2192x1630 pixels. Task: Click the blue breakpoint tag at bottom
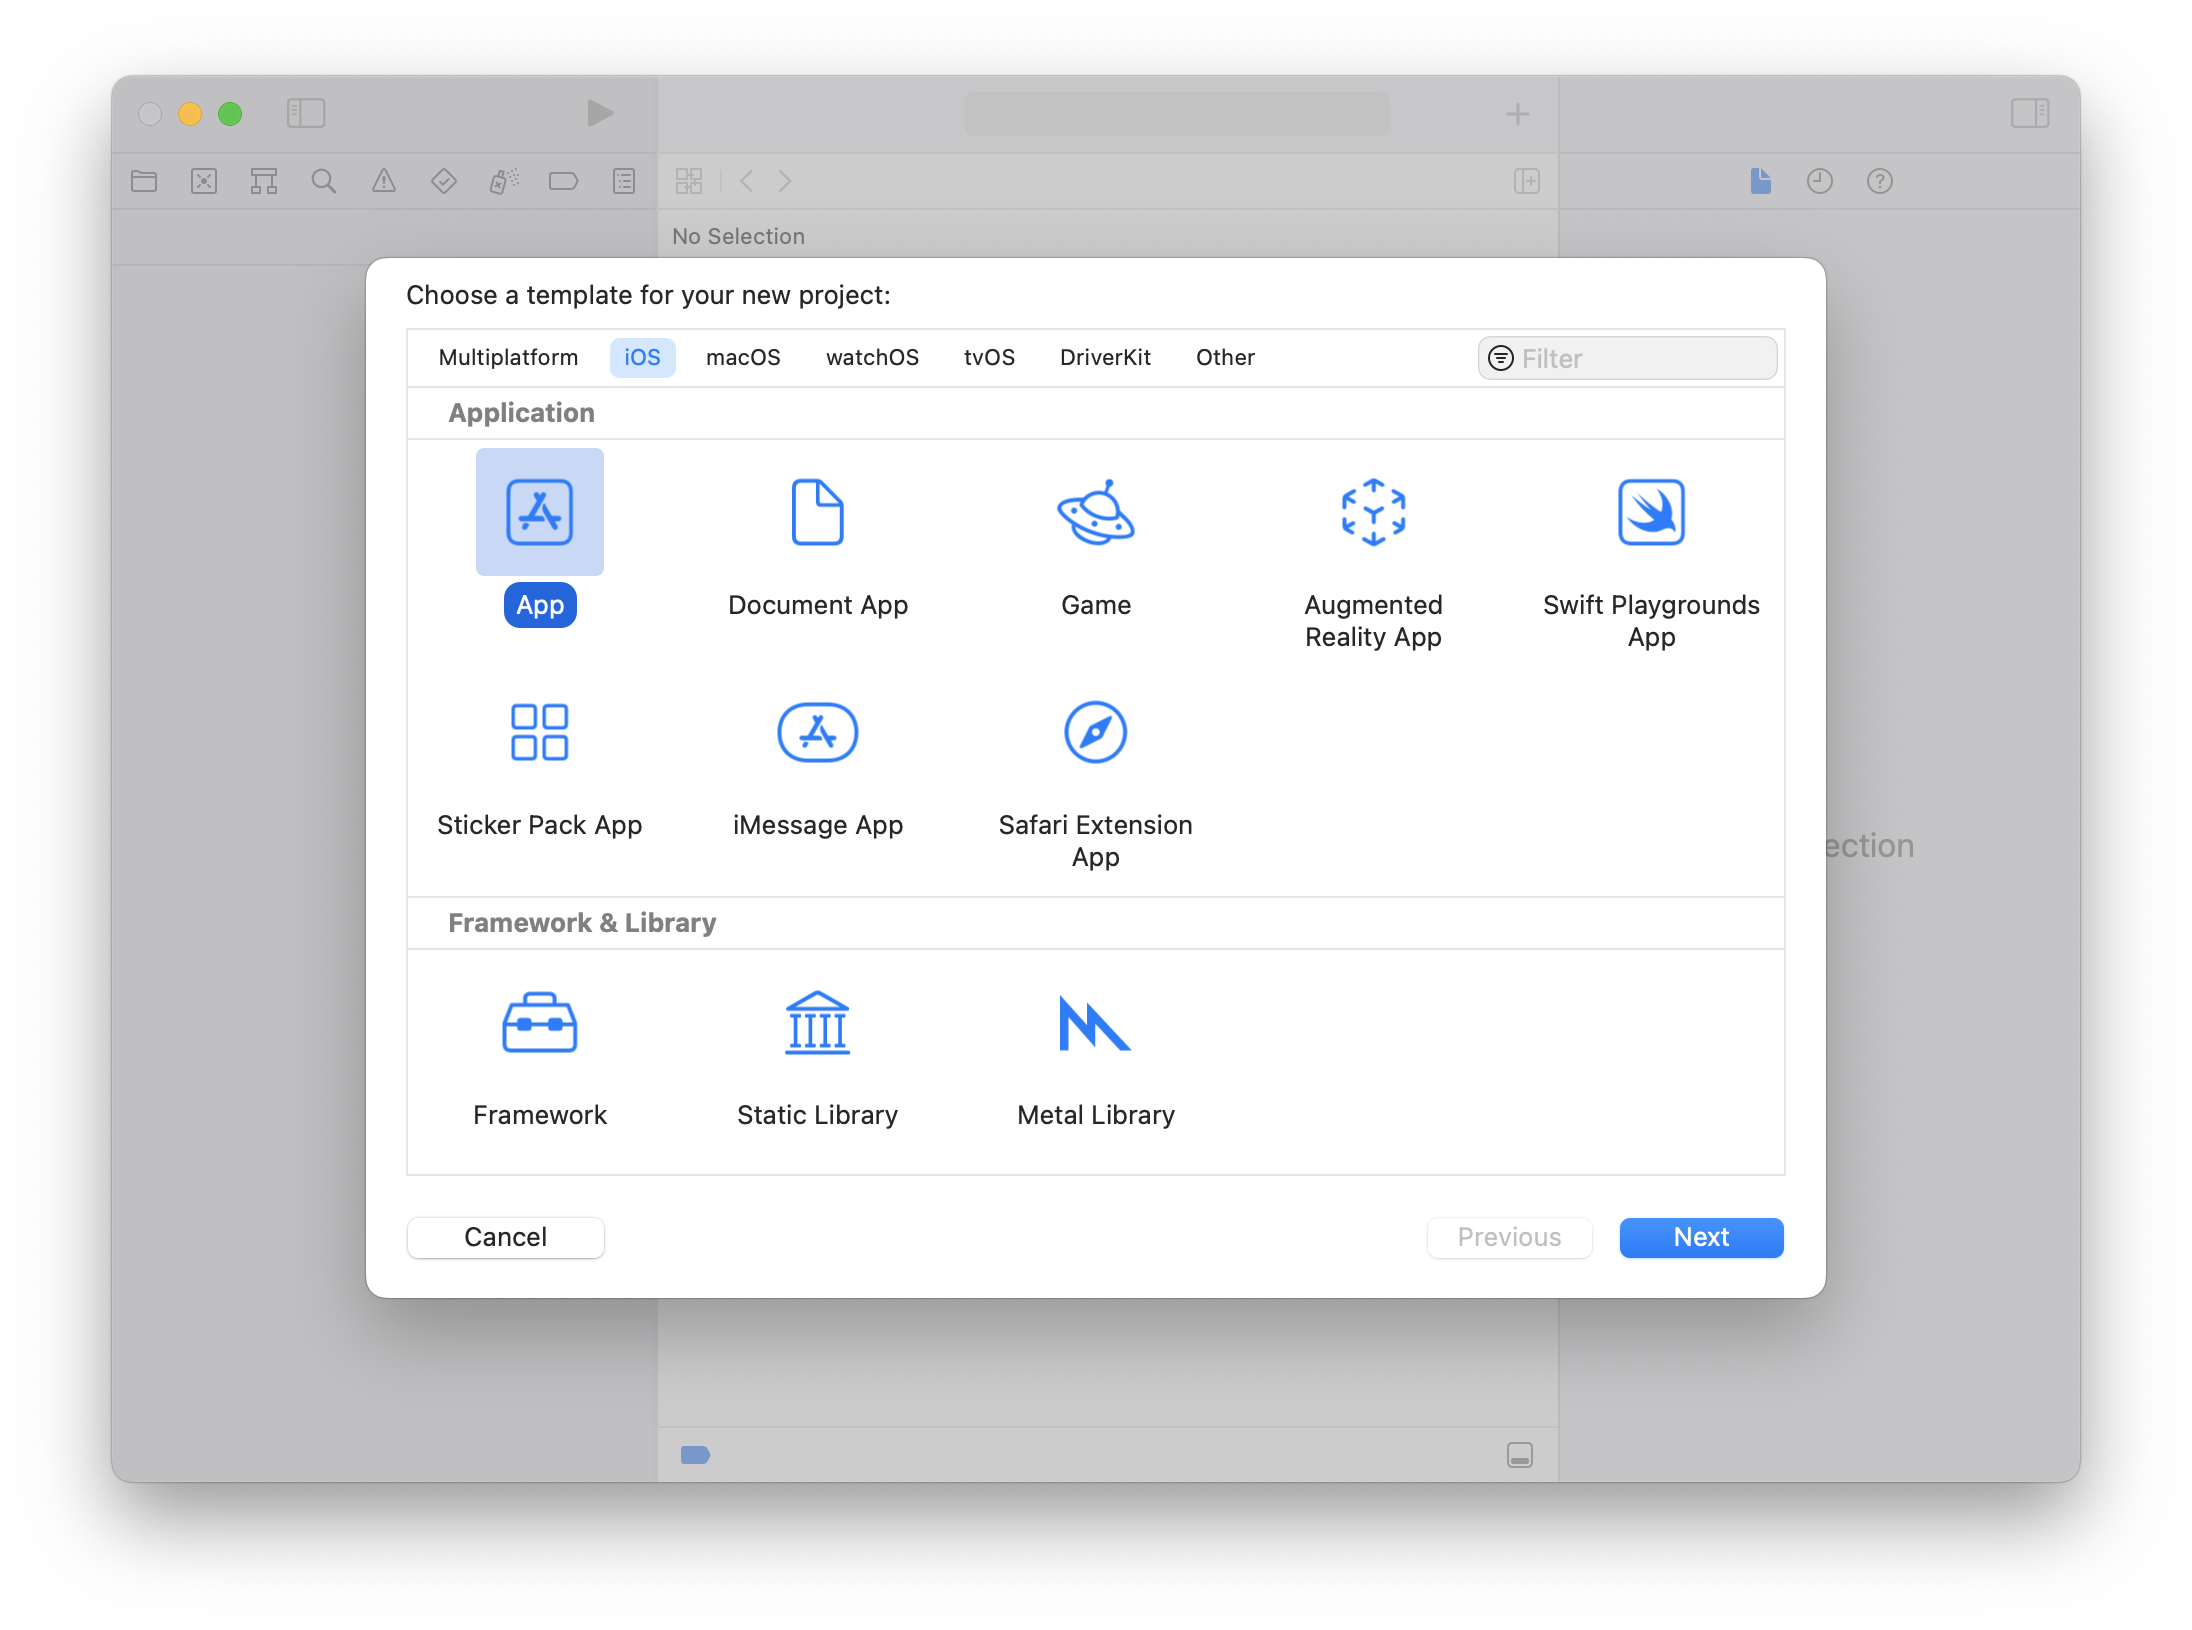(x=695, y=1455)
